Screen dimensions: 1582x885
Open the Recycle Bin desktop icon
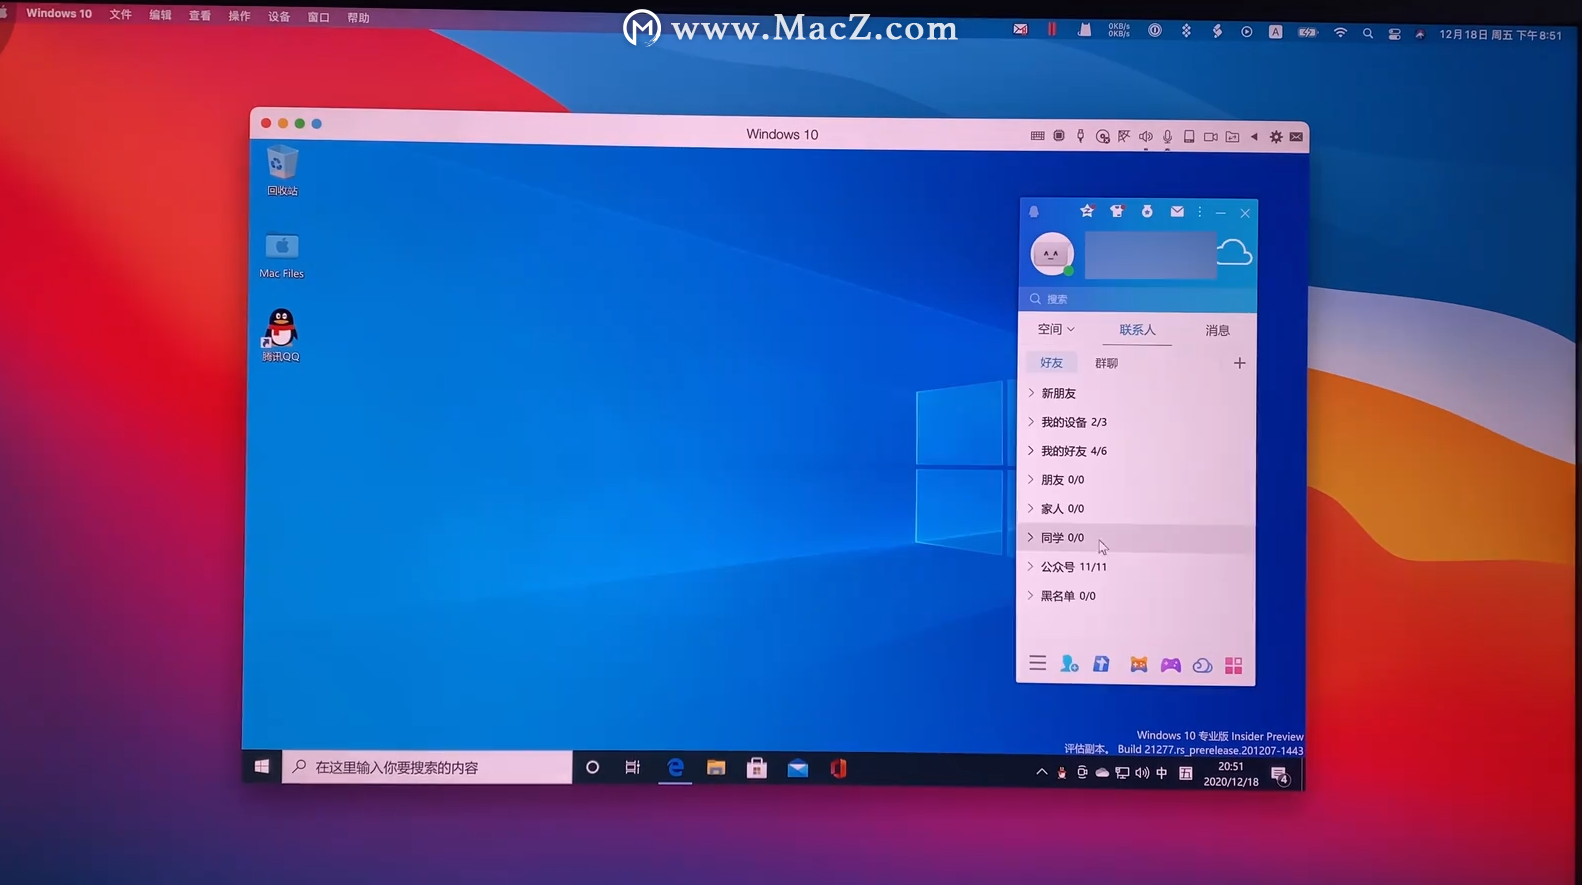click(x=282, y=170)
